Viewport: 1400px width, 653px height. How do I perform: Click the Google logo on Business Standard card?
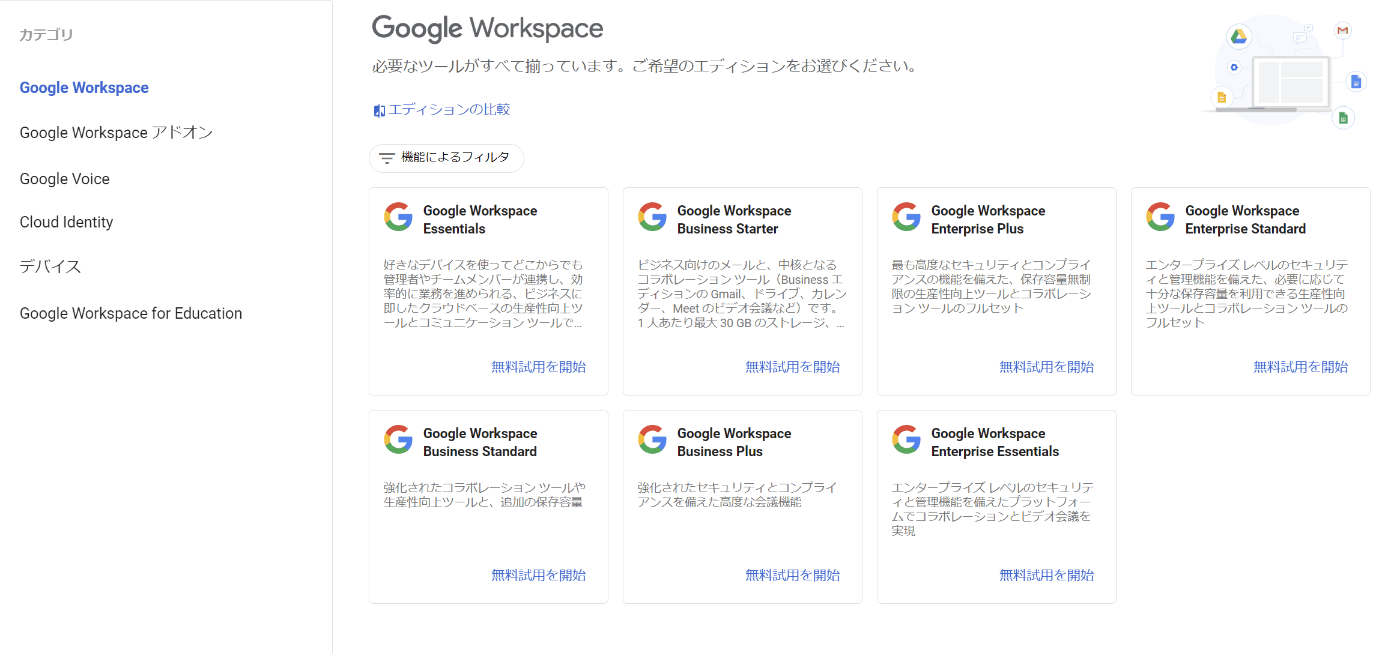[398, 440]
